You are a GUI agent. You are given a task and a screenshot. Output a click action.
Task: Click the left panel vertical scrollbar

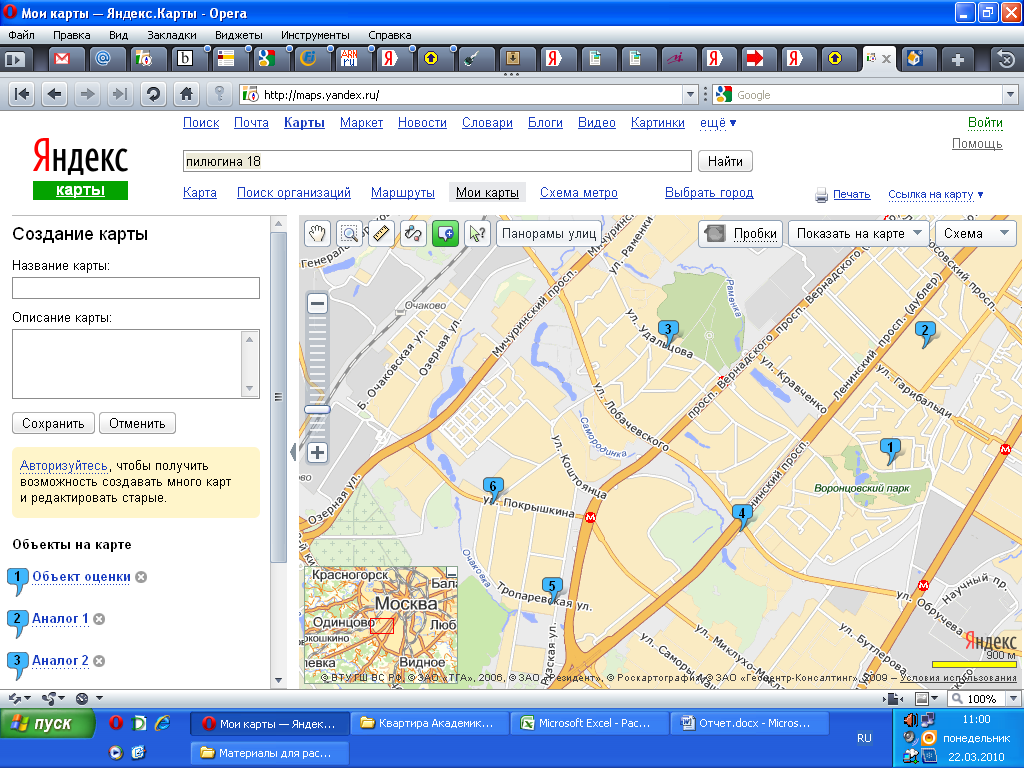(x=278, y=397)
